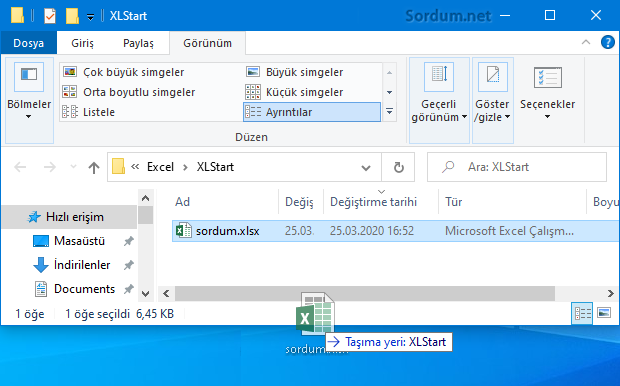620x386 pixels.
Task: Open the Dosya menu
Action: (28, 43)
